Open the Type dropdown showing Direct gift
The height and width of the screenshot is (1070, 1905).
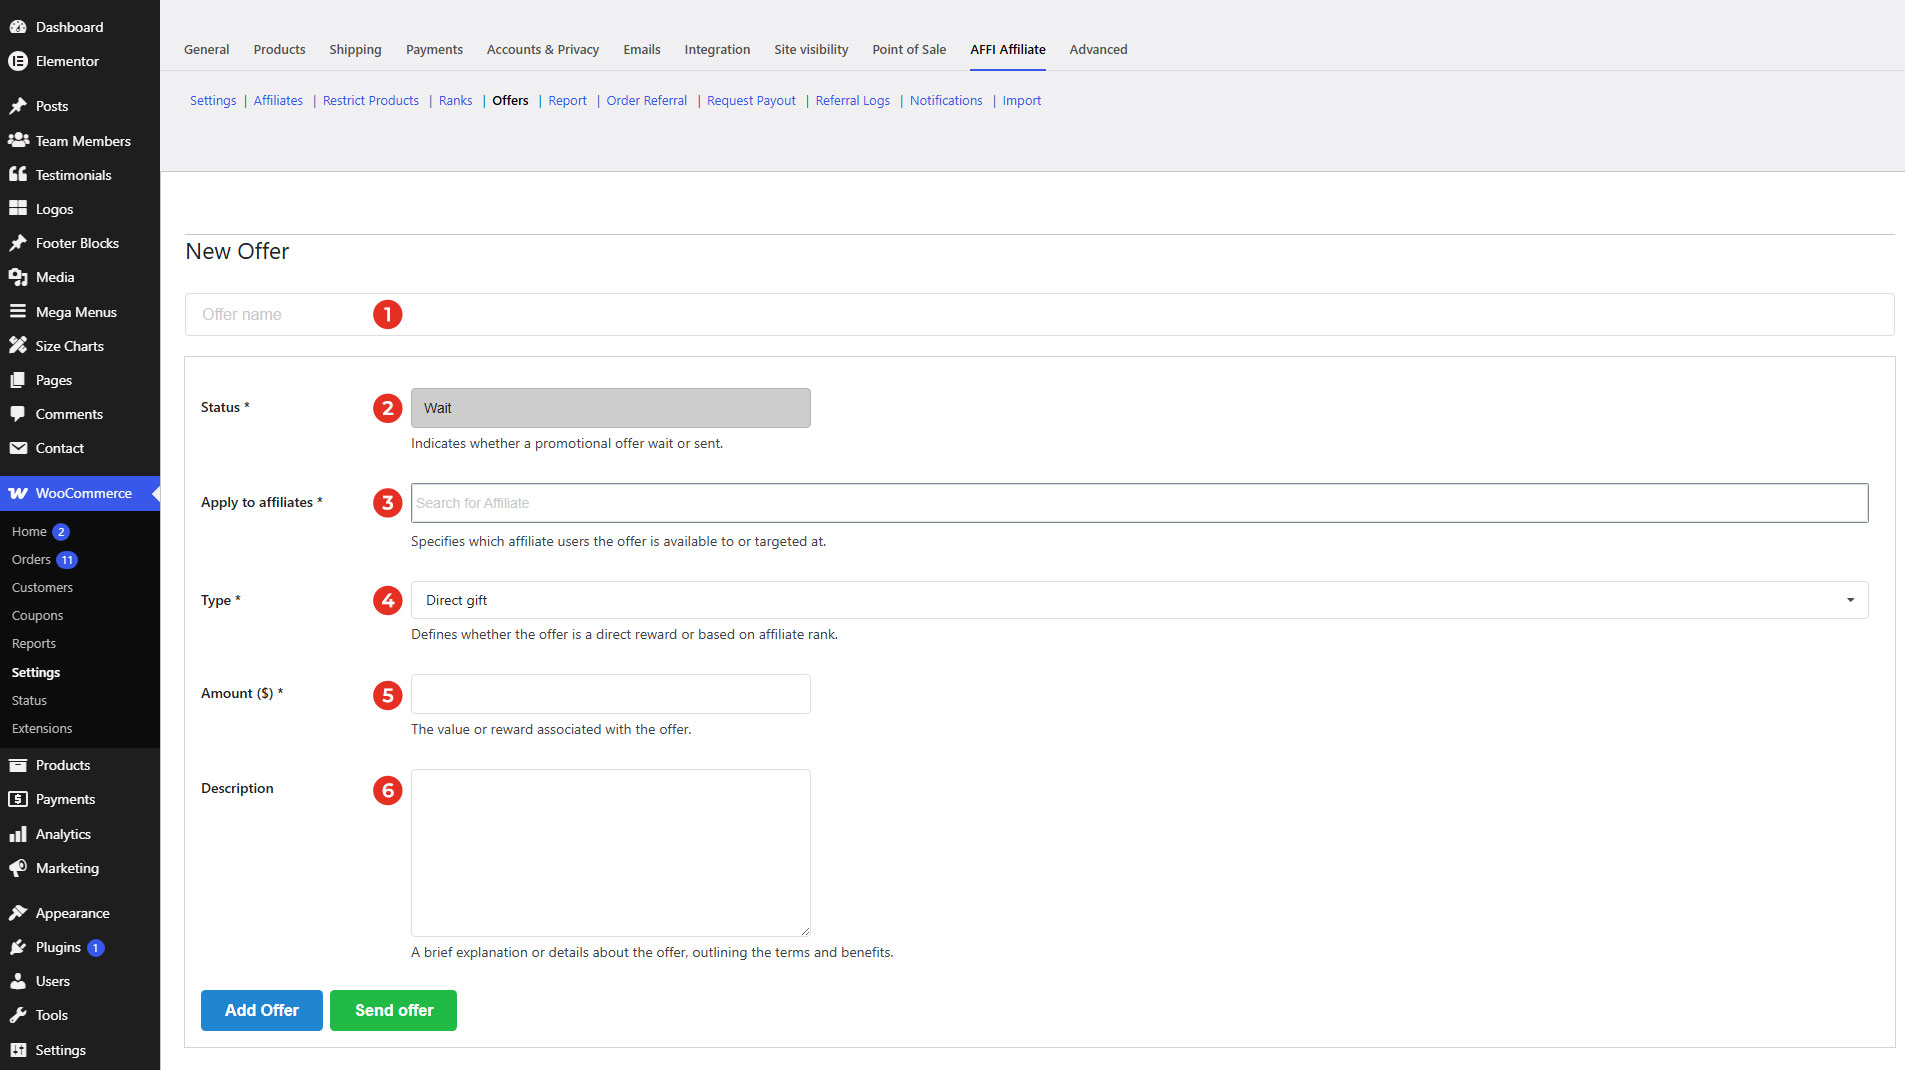1139,600
